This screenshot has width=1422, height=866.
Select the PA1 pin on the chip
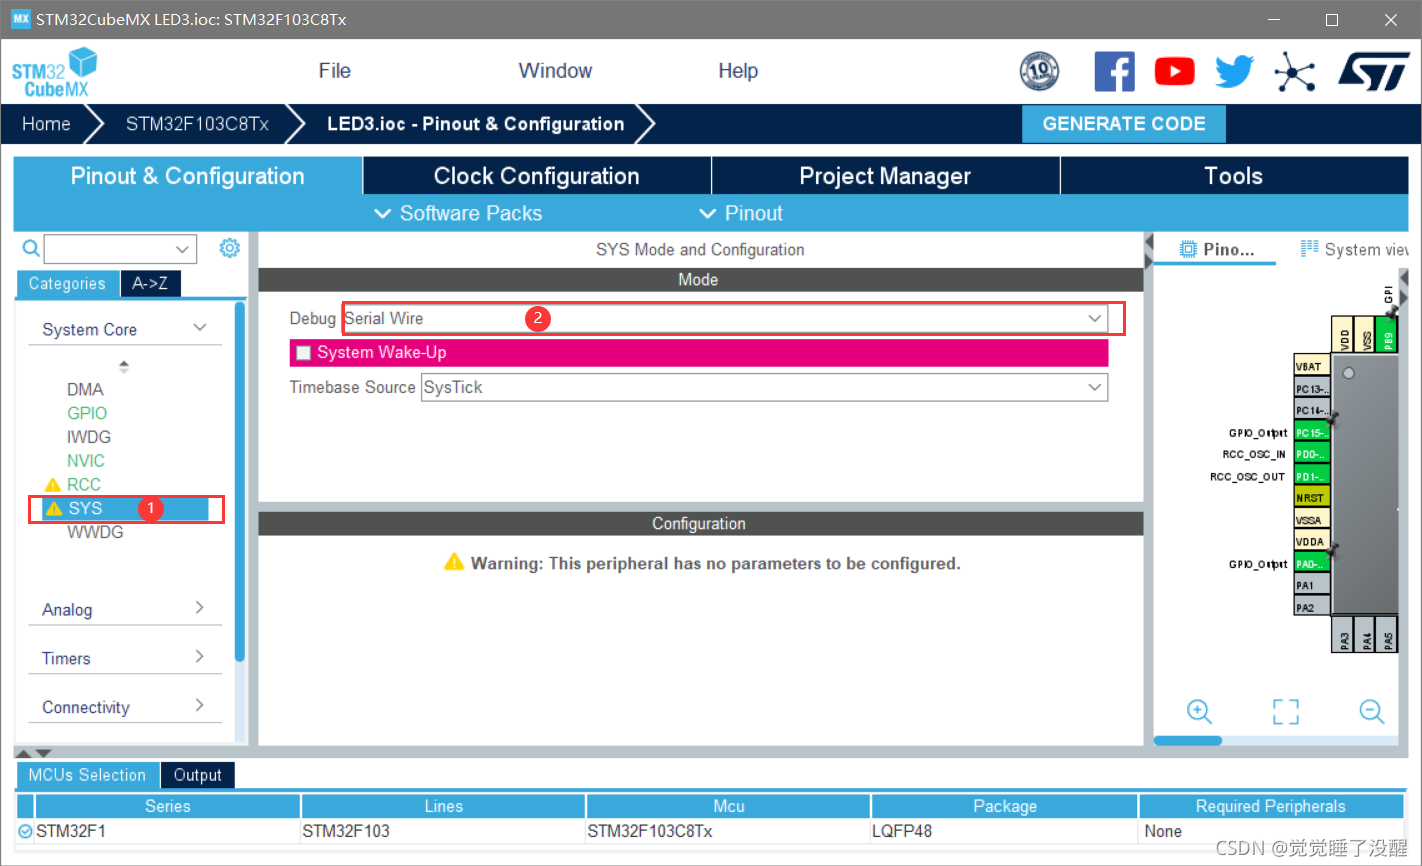[1312, 586]
